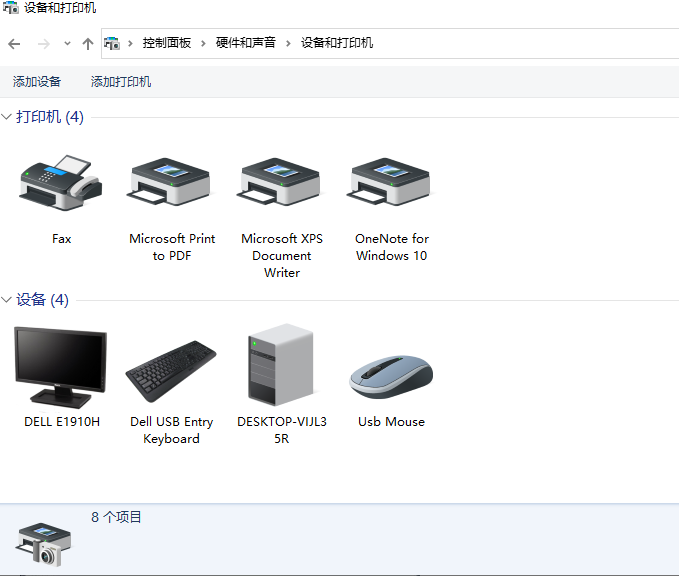The height and width of the screenshot is (576, 679).
Task: Go back with the left arrow
Action: 14,44
